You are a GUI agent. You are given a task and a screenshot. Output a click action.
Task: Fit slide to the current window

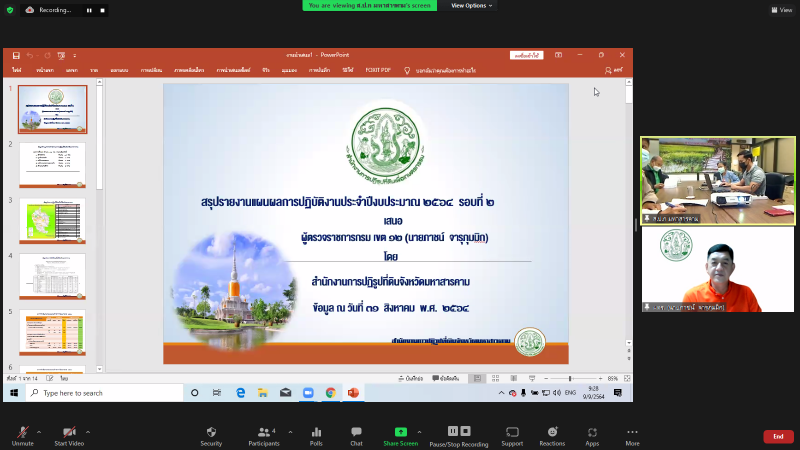(627, 379)
